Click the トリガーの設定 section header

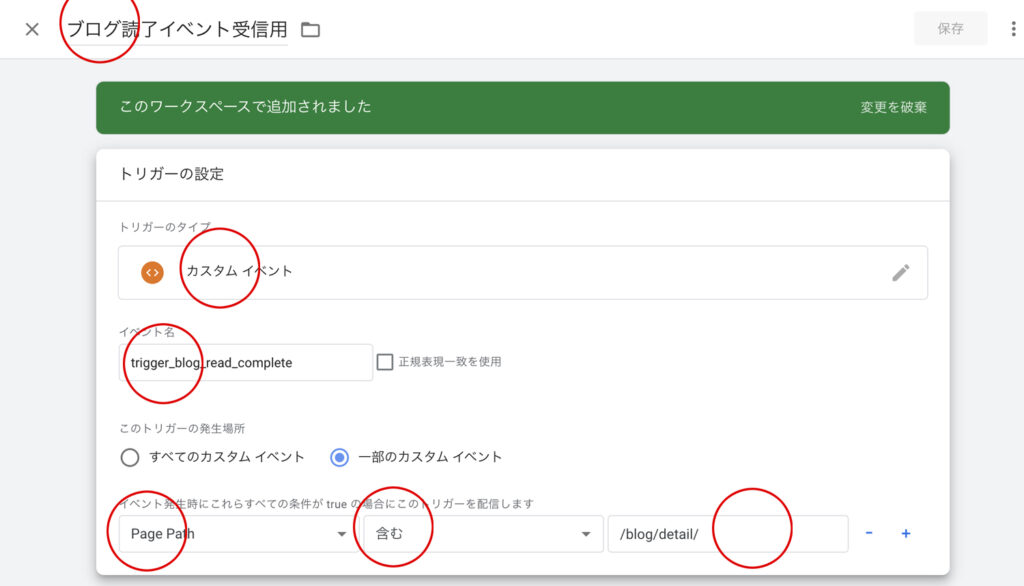coord(172,174)
